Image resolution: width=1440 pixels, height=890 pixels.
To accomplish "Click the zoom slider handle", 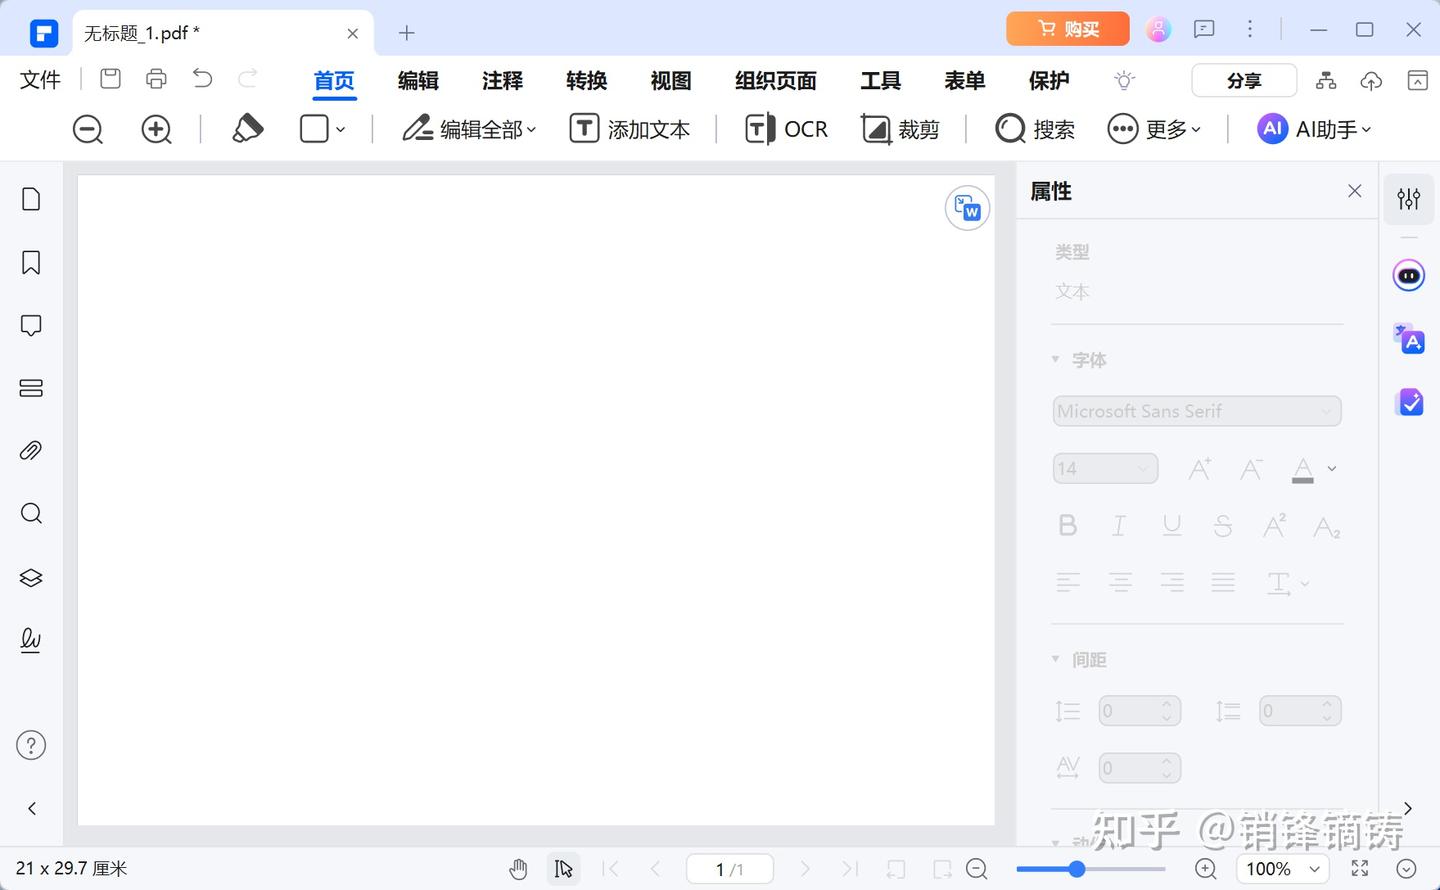I will pos(1076,869).
